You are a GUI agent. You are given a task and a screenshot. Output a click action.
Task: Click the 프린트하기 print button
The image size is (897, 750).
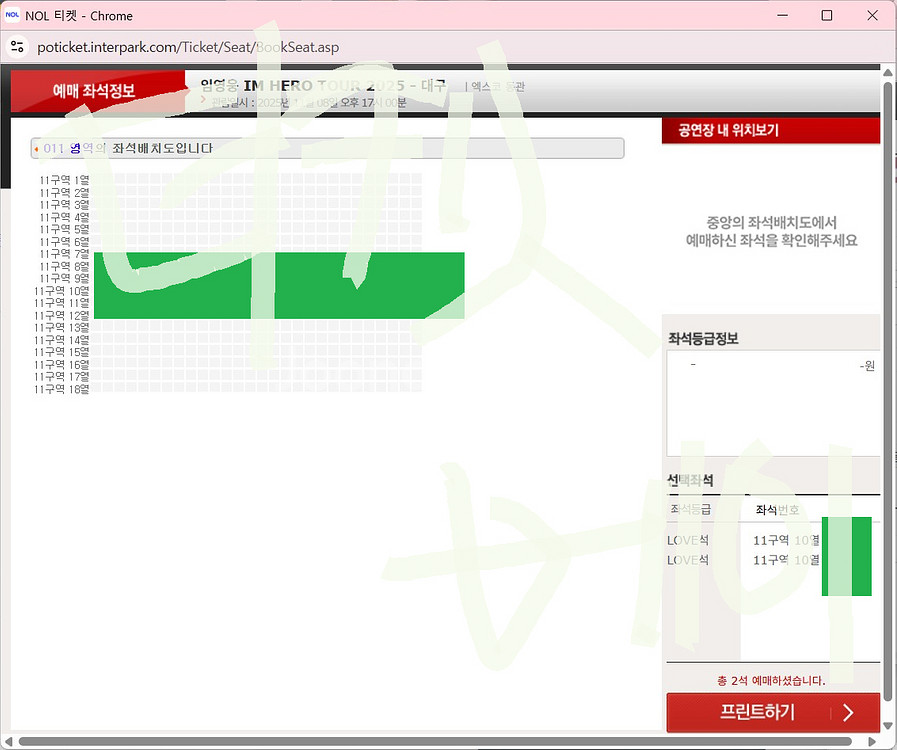pyautogui.click(x=773, y=712)
